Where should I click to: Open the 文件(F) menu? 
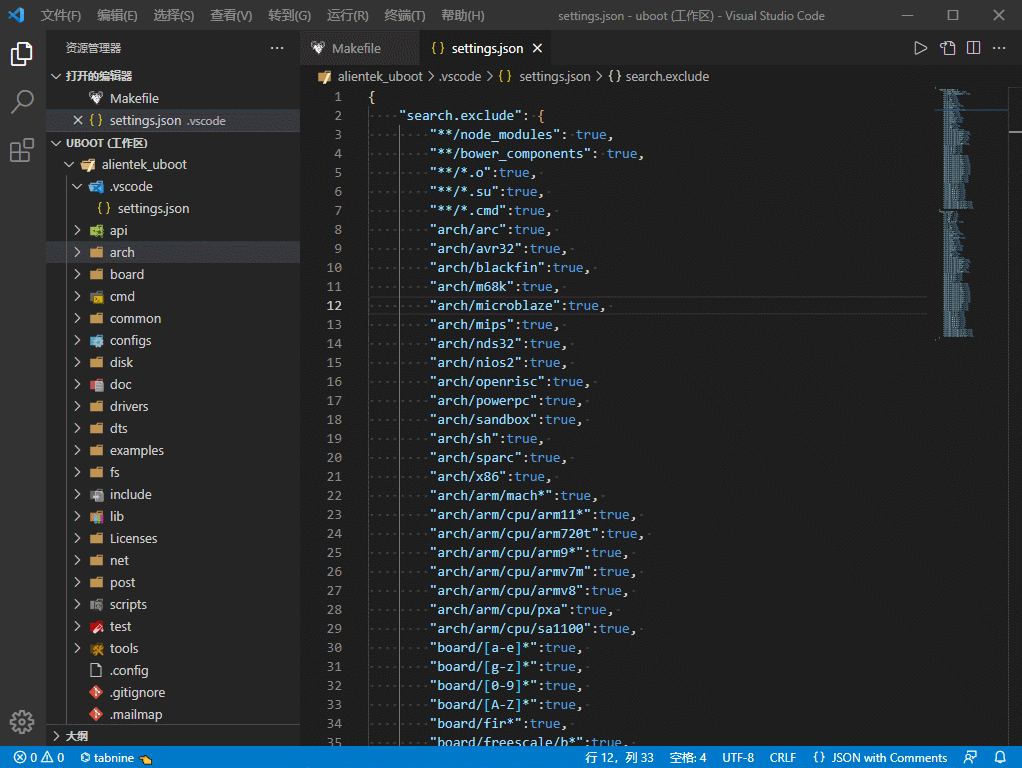[x=61, y=16]
